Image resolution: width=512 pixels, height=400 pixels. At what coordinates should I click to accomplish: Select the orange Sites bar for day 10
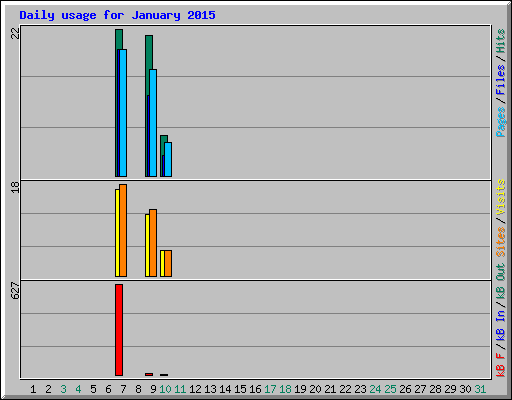[x=168, y=263]
